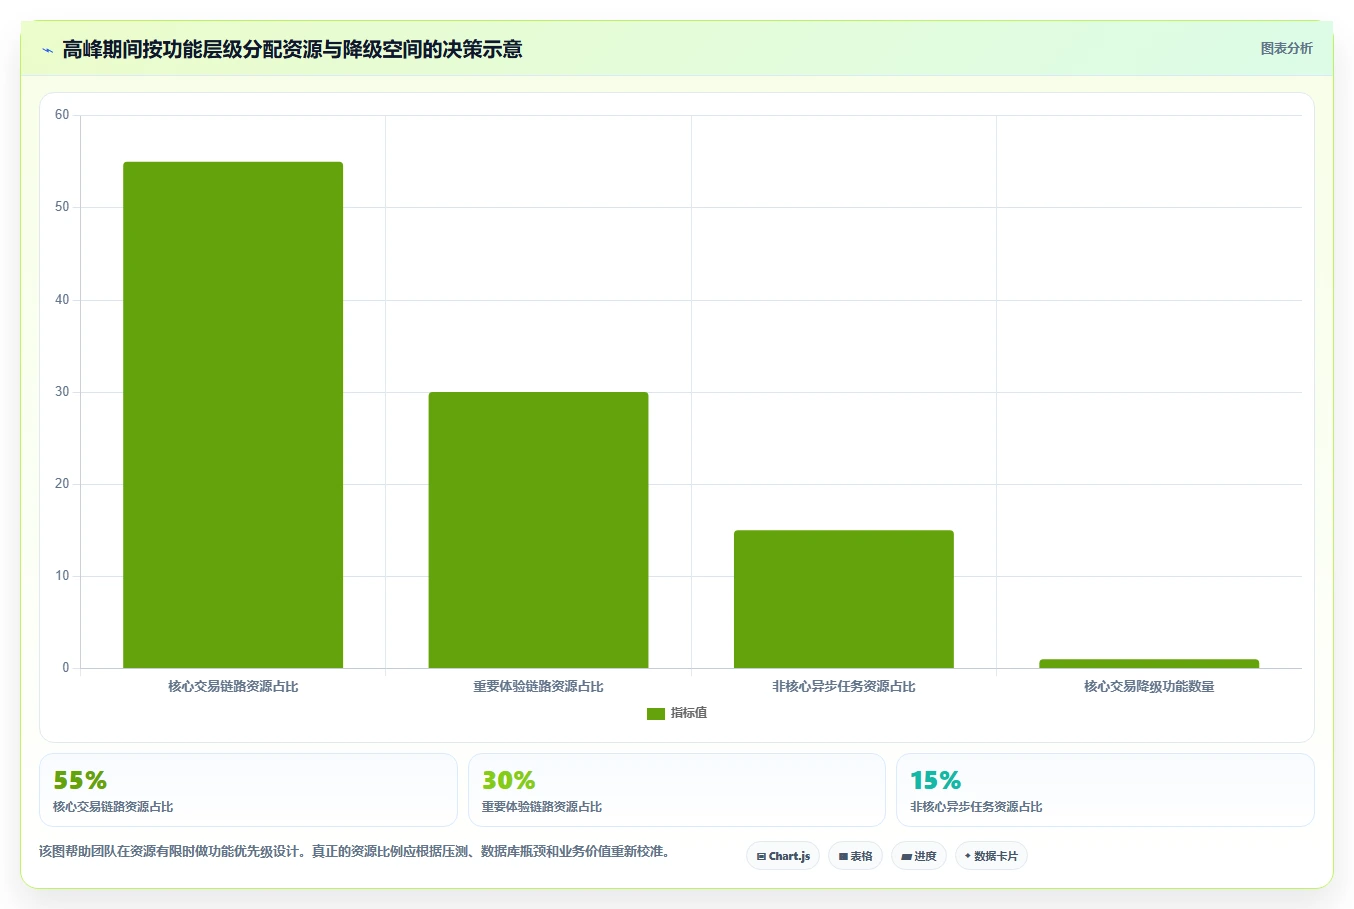Click the 非核心异步任务资源占比 bar
Image resolution: width=1354 pixels, height=909 pixels.
coord(844,599)
